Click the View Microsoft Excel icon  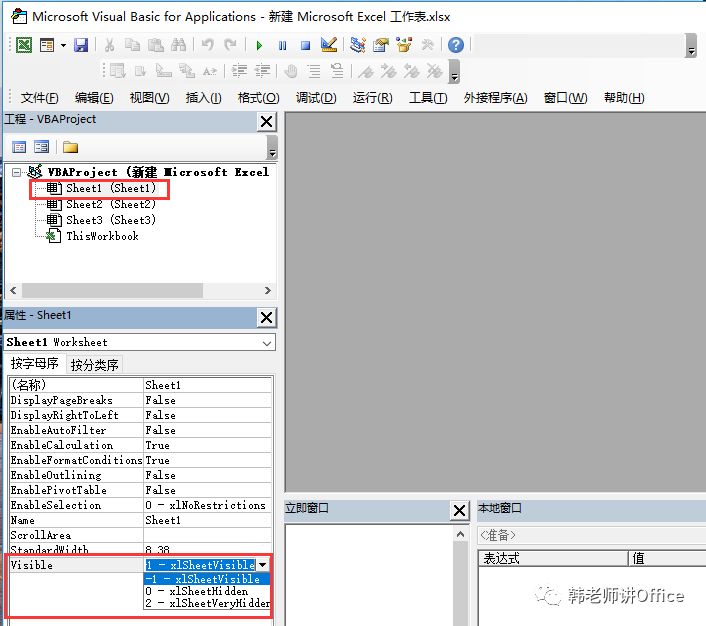coord(24,45)
